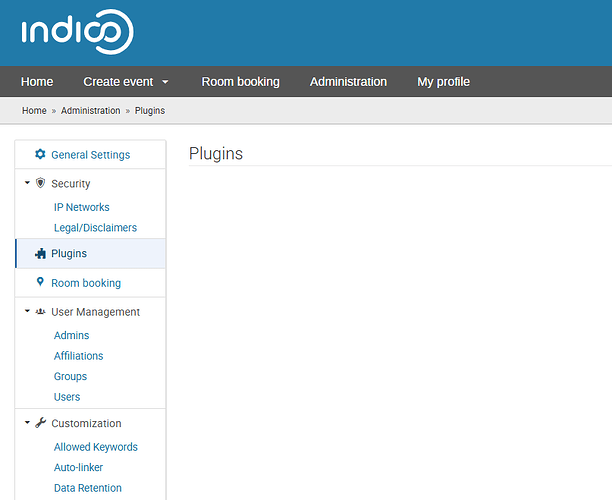
Task: Click the Security shield icon
Action: tap(40, 184)
